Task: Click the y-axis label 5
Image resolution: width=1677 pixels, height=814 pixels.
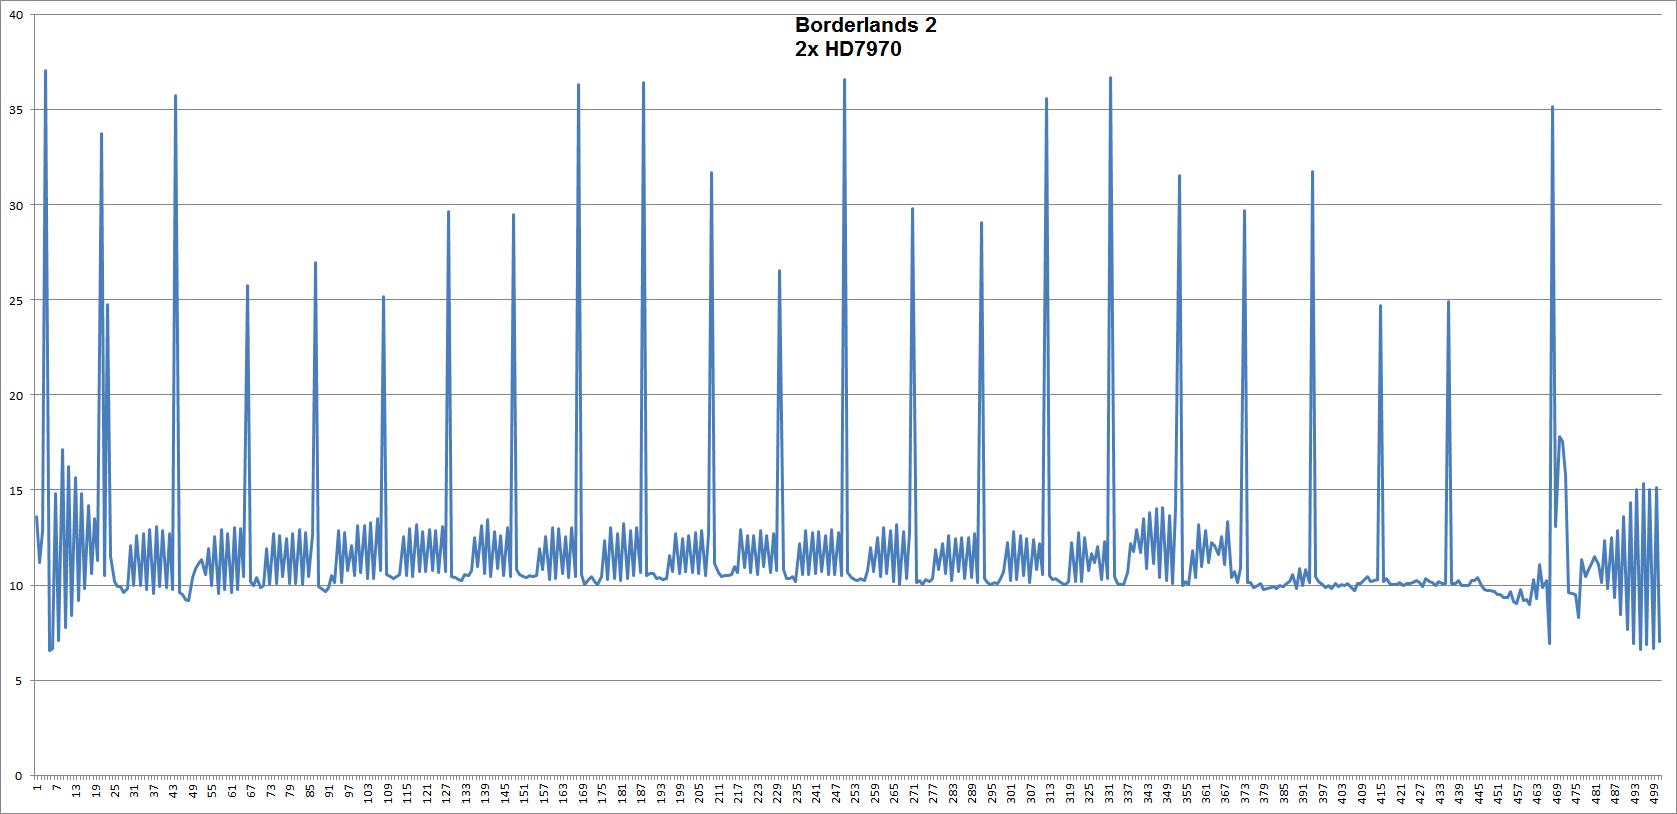Action: point(19,680)
